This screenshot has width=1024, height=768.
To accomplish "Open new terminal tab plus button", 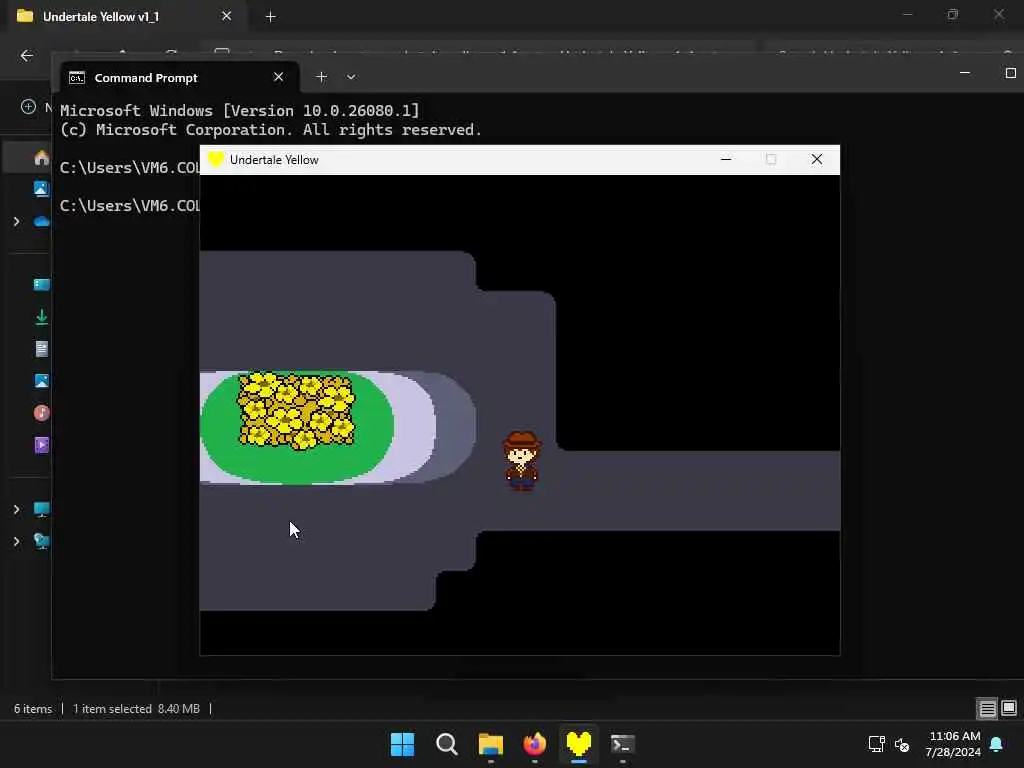I will pos(321,77).
